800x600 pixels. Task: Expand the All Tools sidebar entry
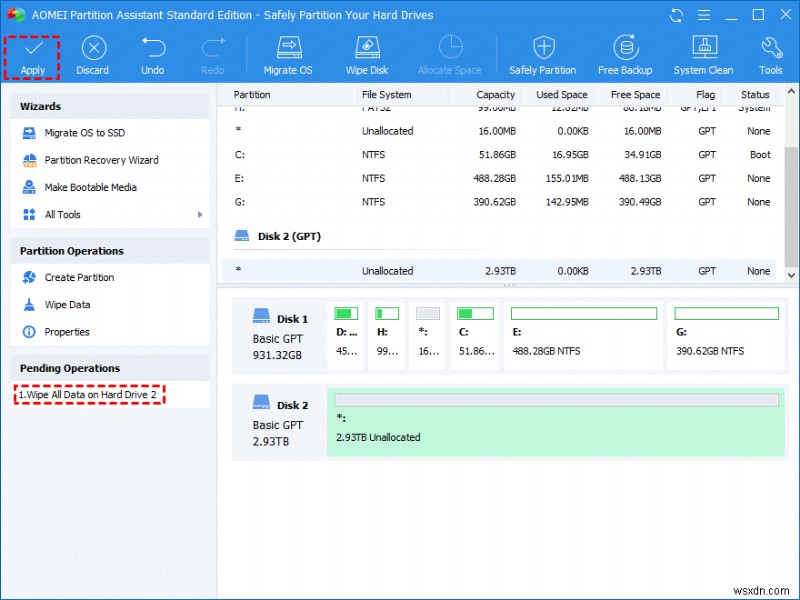coord(65,214)
